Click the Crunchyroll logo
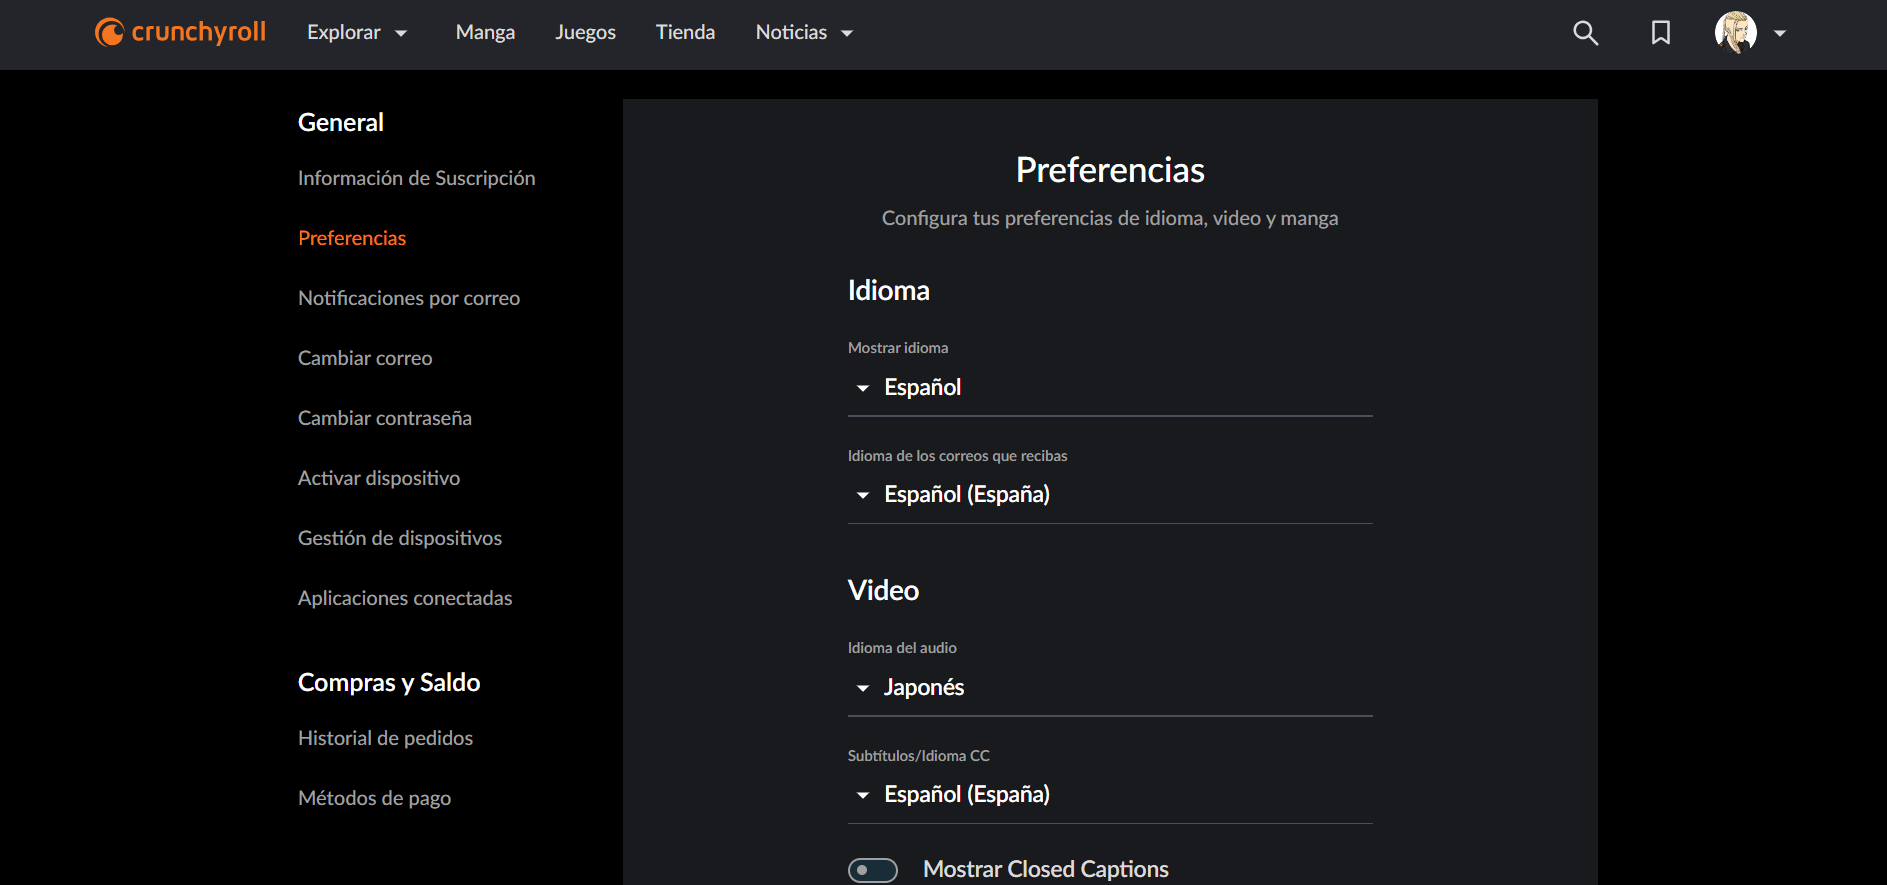This screenshot has height=885, width=1887. pos(181,32)
